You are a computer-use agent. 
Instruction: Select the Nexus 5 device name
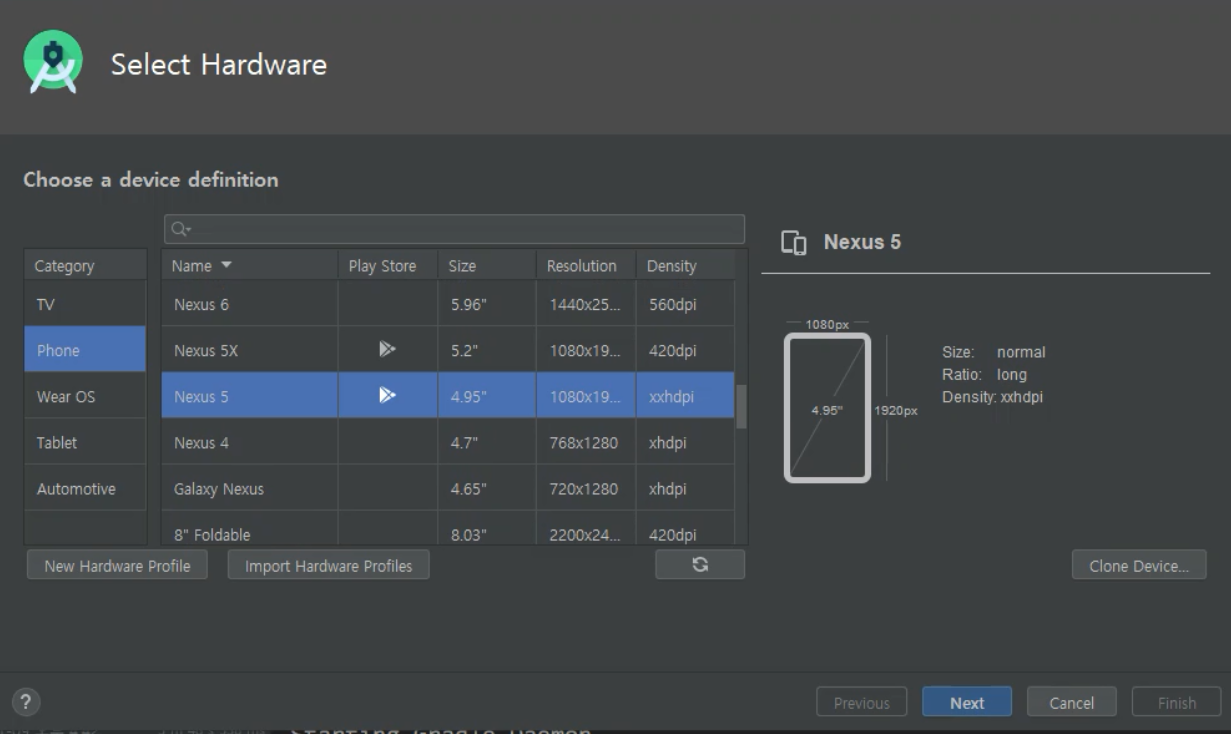(201, 396)
